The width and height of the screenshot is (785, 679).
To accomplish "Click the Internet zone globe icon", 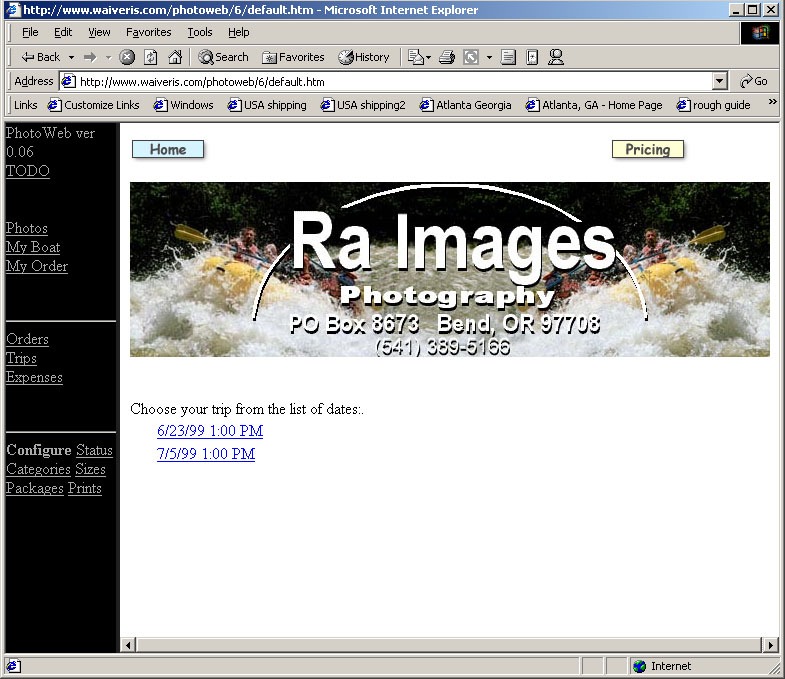I will coord(639,666).
